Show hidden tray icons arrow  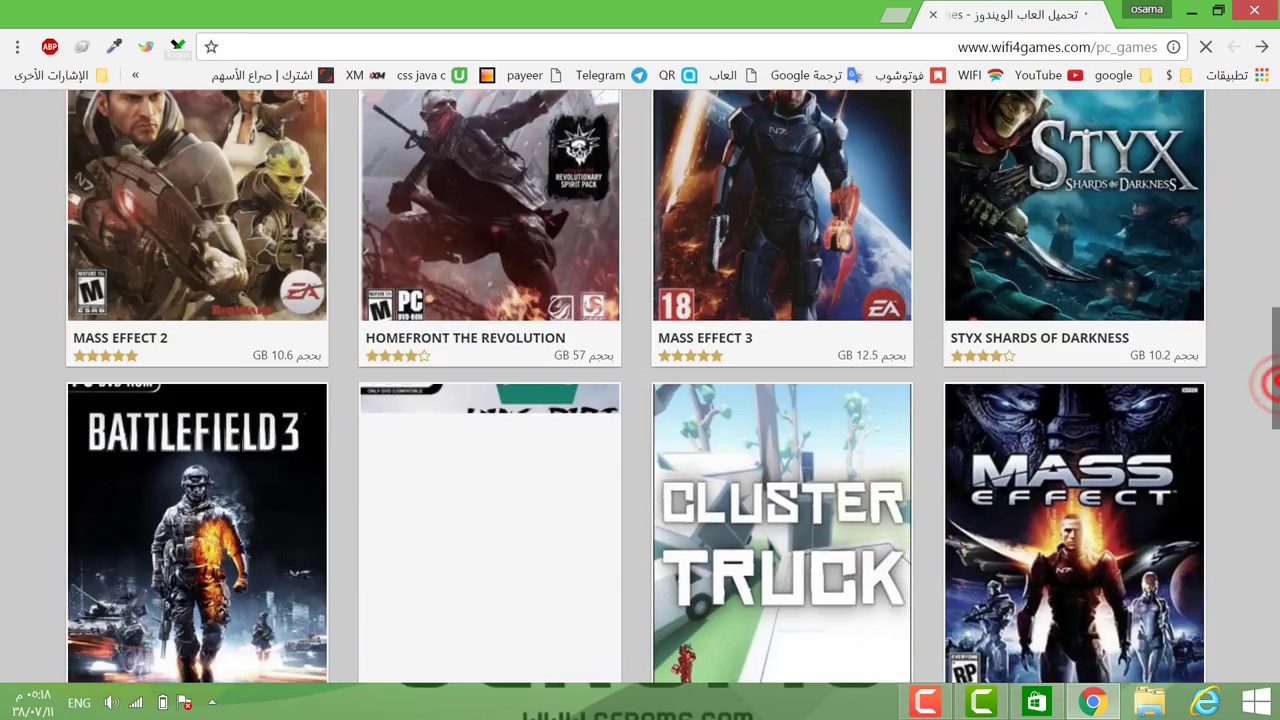[212, 703]
